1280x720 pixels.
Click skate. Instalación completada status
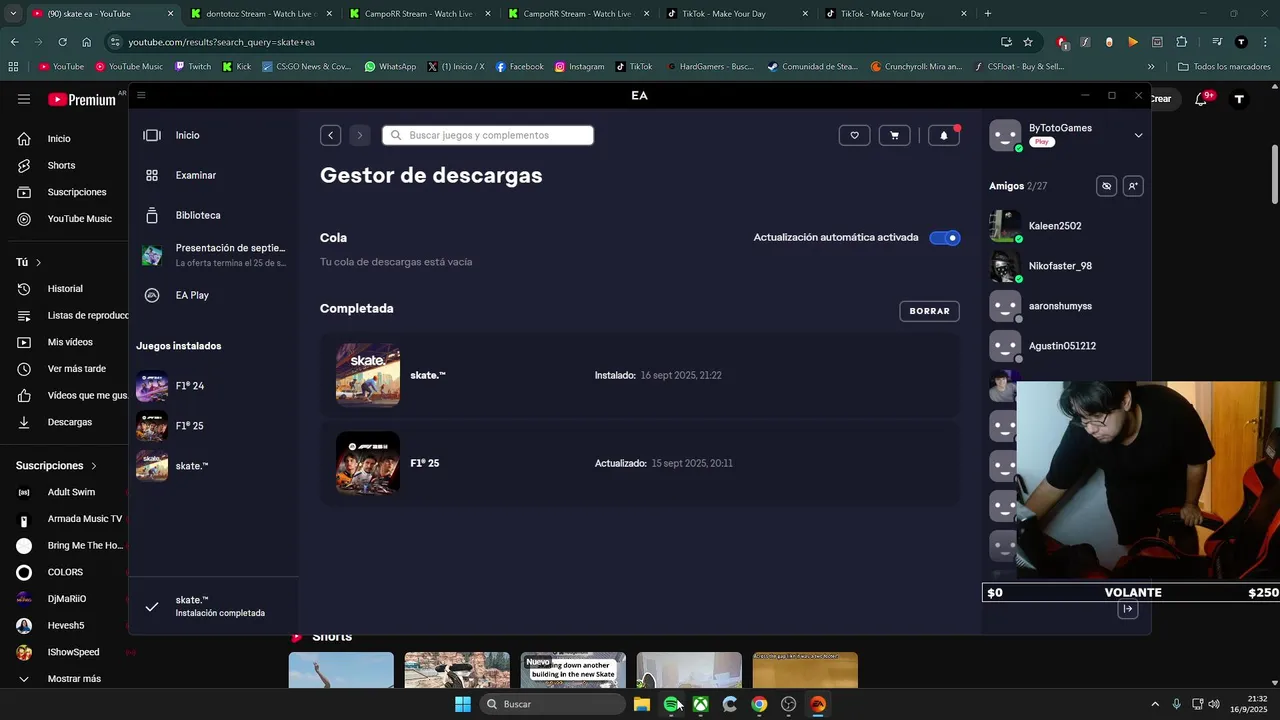(213, 606)
